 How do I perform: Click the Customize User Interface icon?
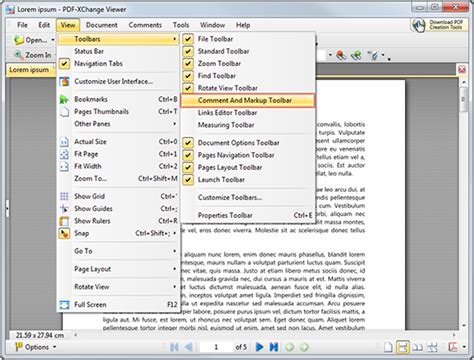point(64,81)
